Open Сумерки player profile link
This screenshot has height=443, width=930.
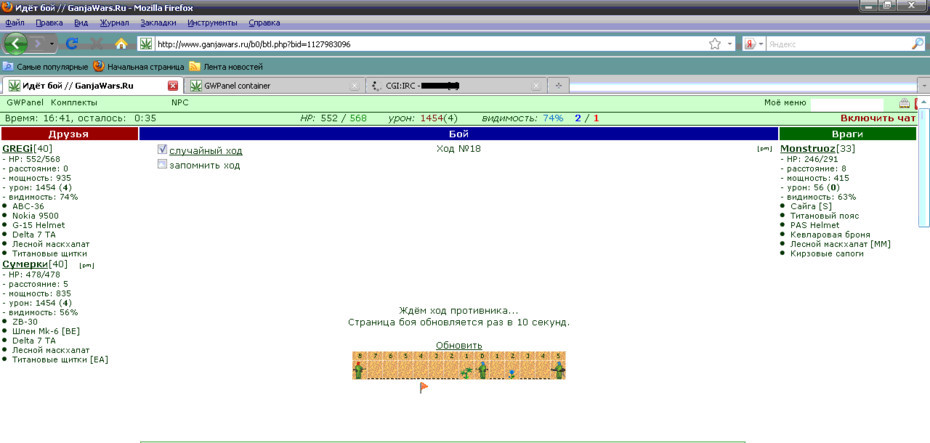(x=26, y=263)
